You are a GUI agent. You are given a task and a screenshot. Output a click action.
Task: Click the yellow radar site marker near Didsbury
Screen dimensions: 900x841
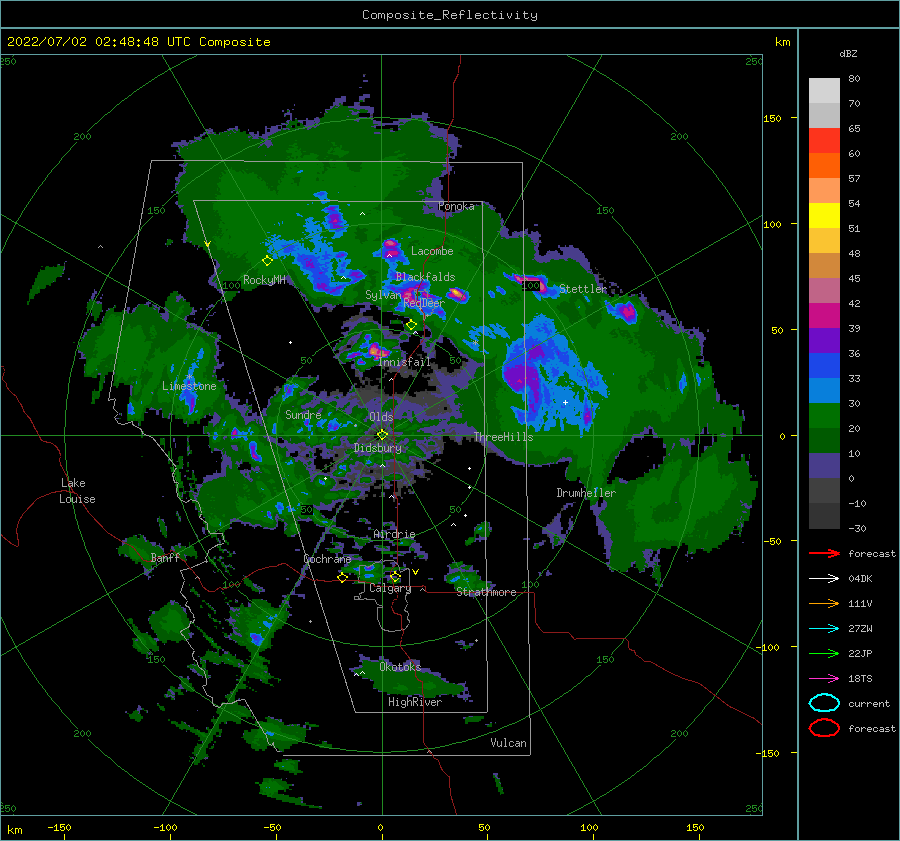click(x=382, y=435)
